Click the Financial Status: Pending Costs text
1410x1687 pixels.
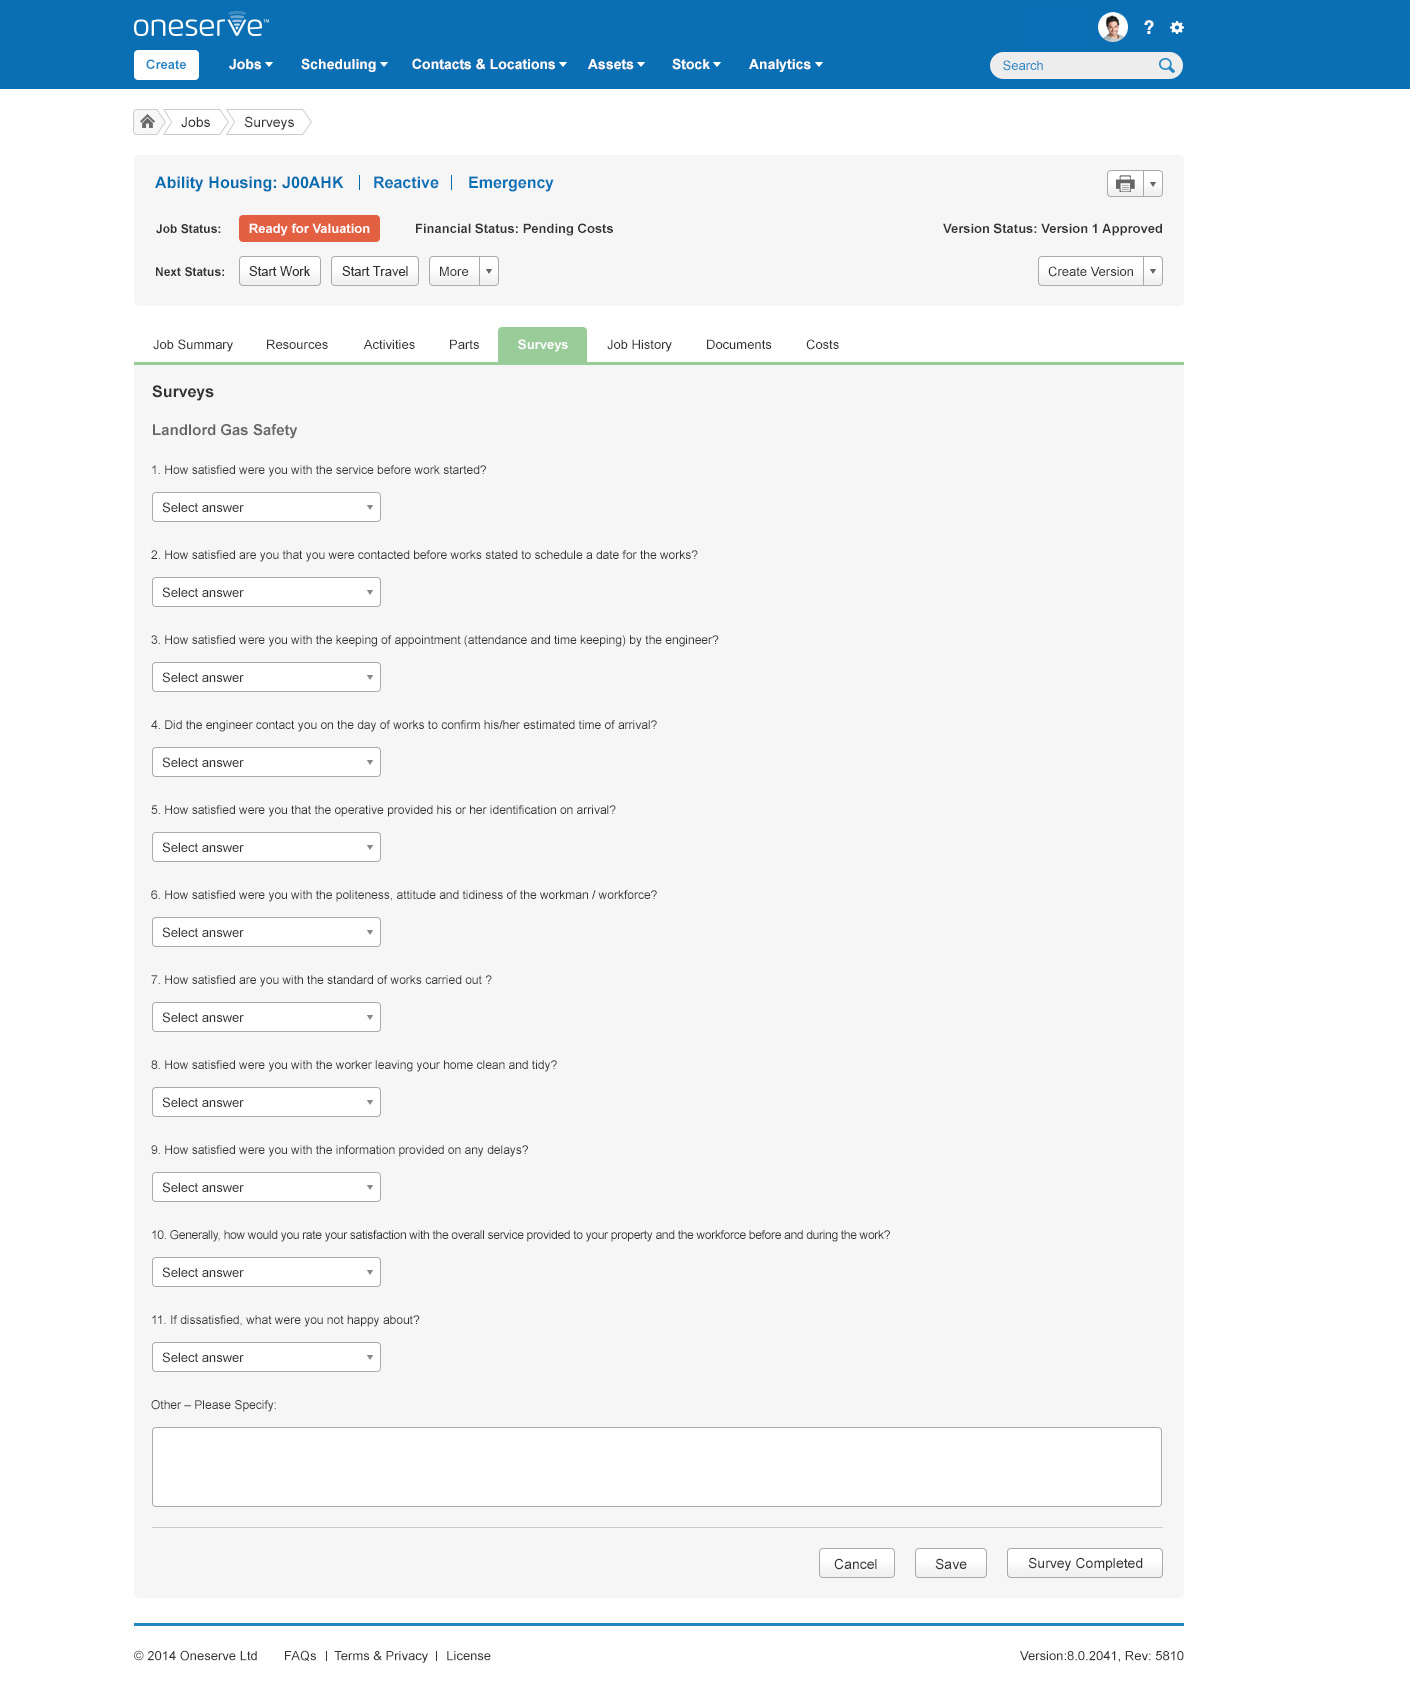[514, 228]
